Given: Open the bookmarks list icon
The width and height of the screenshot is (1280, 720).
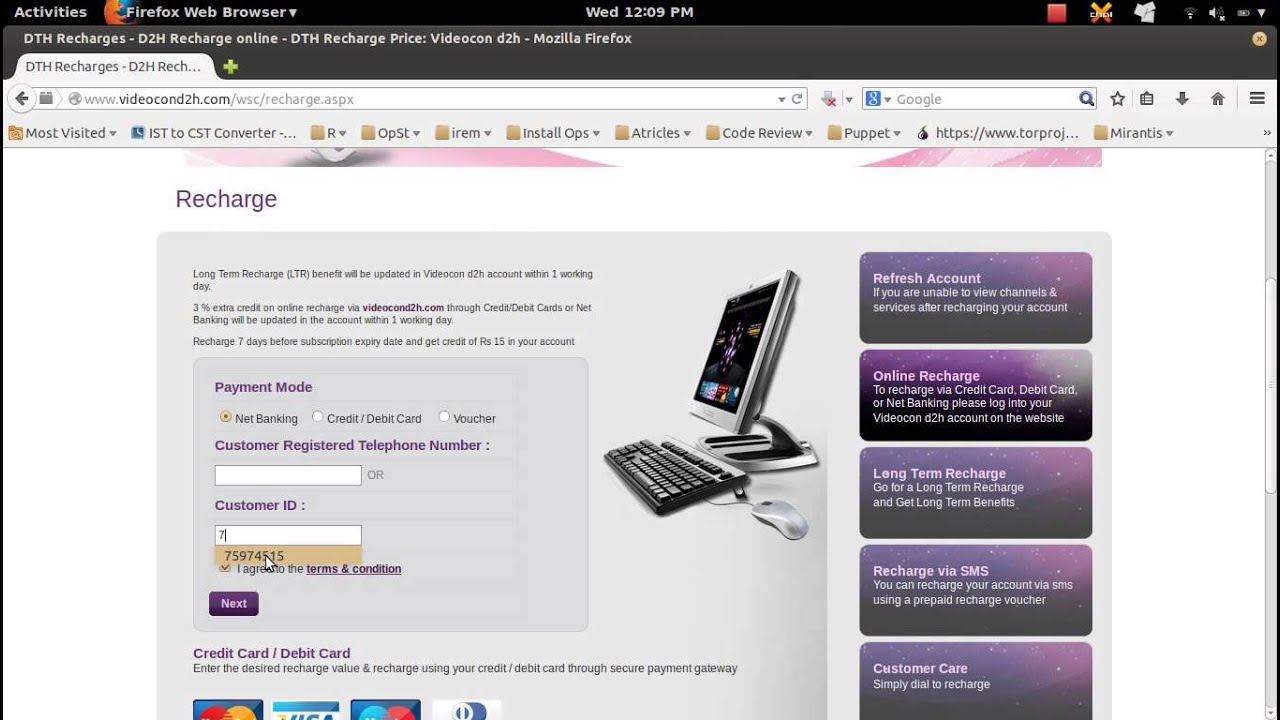Looking at the screenshot, I should coord(1147,99).
